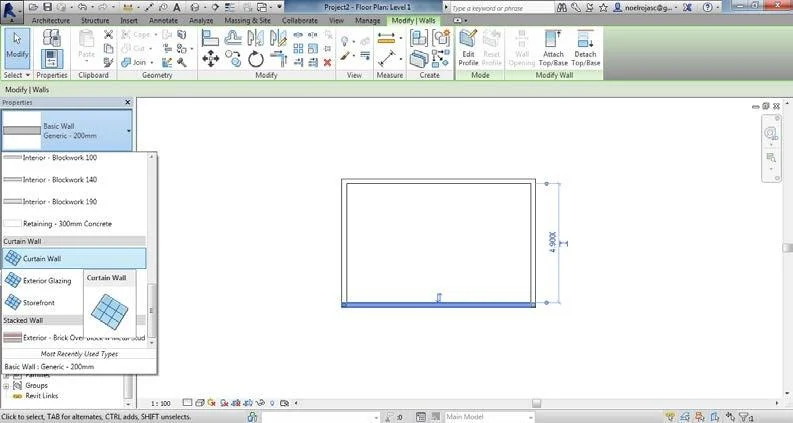The width and height of the screenshot is (793, 423).
Task: Select Curtain Wall type
Action: (74, 259)
